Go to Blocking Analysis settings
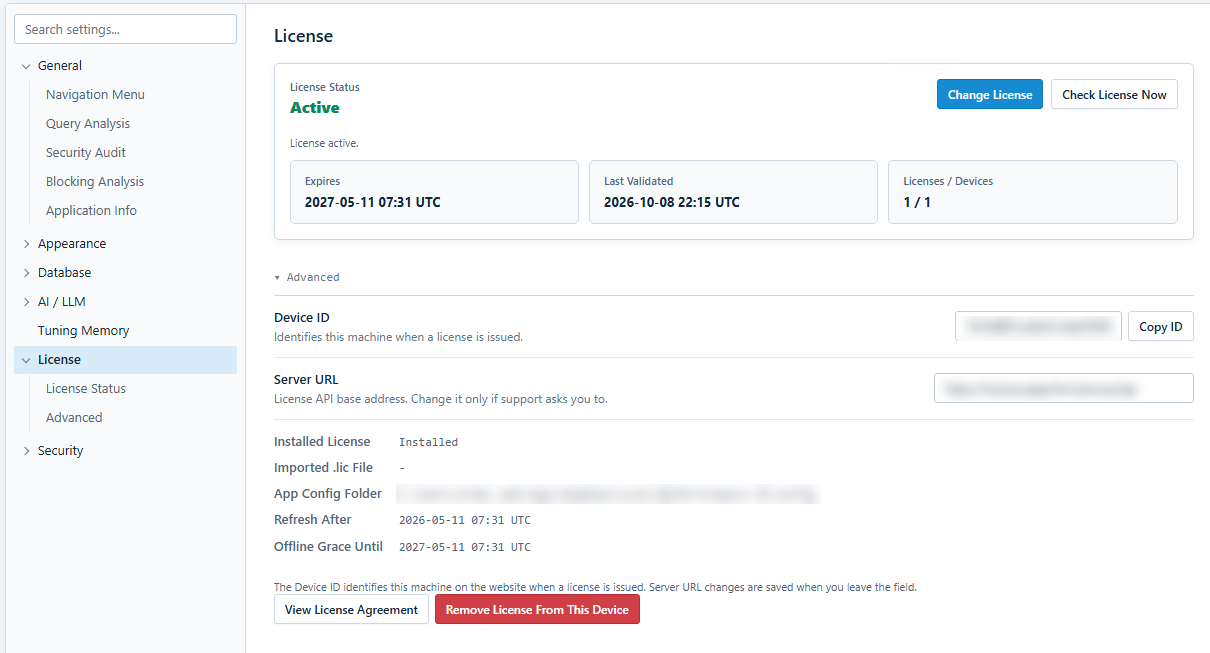 click(x=95, y=182)
